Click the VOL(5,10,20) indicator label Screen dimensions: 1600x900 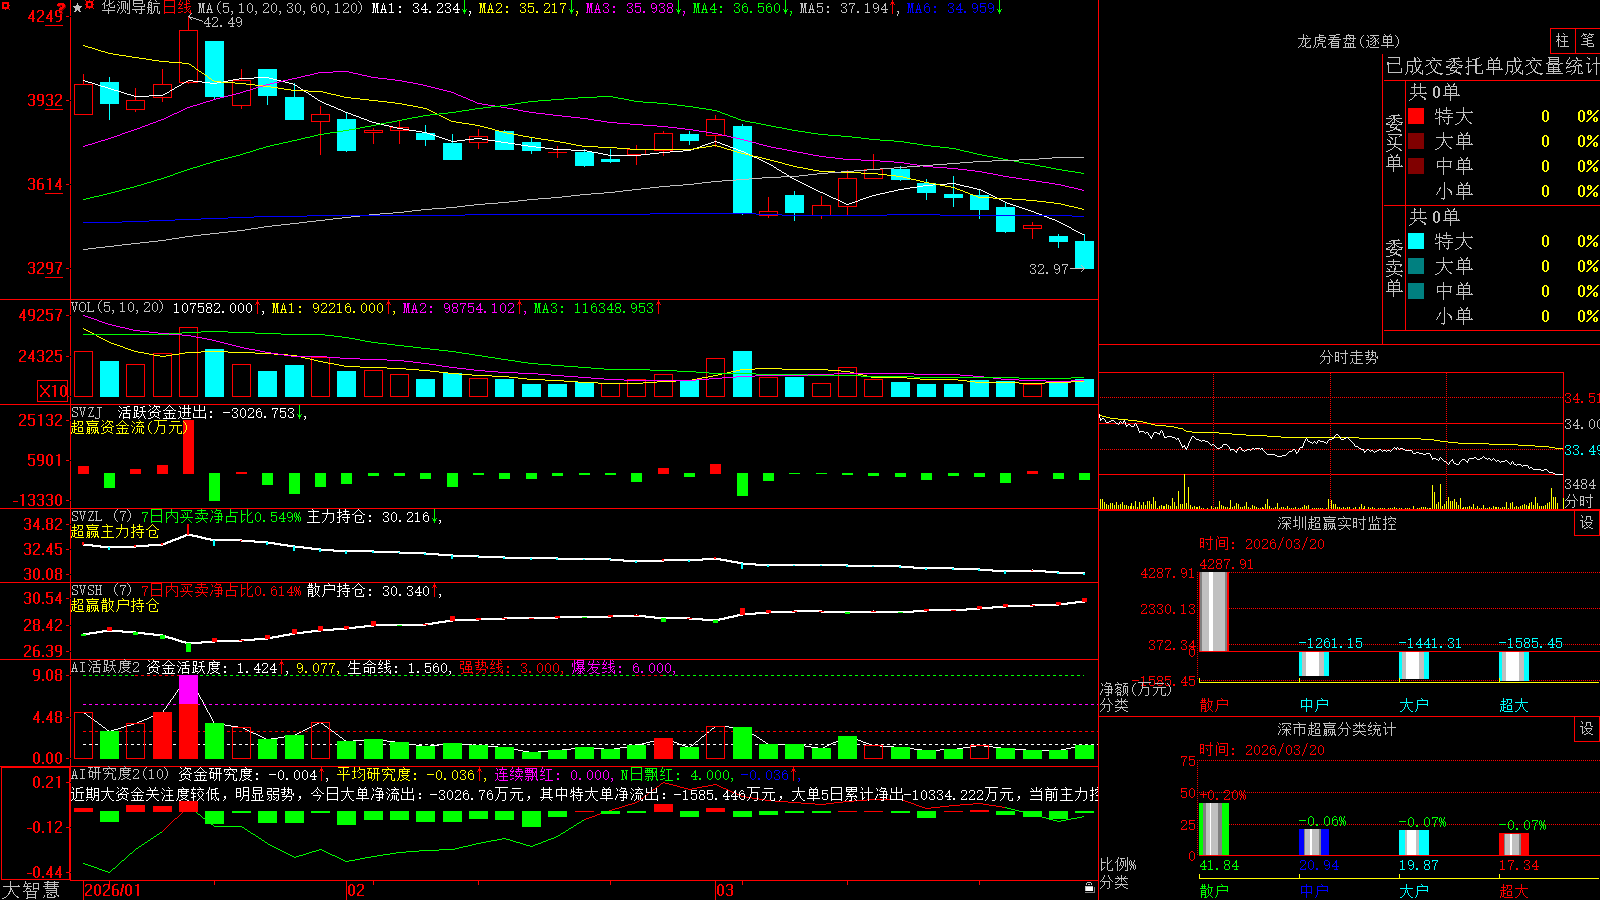pyautogui.click(x=117, y=308)
